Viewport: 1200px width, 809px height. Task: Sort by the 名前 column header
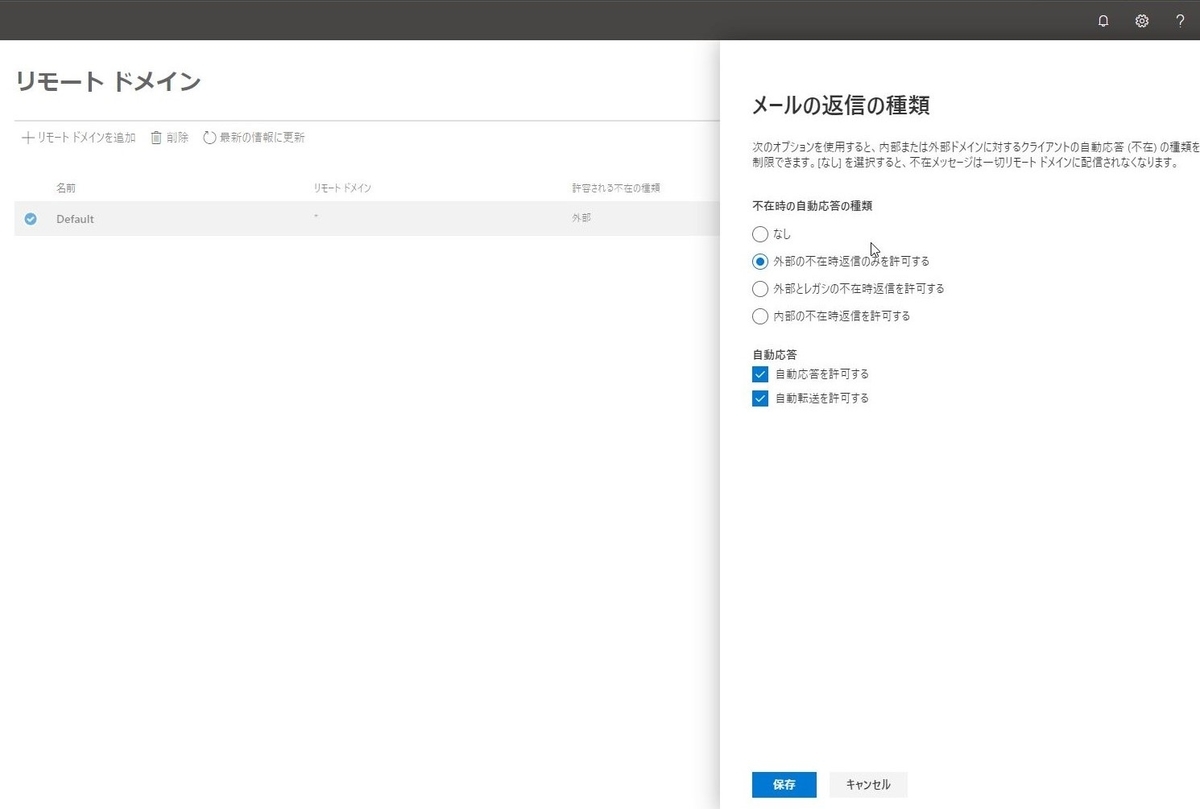coord(66,187)
